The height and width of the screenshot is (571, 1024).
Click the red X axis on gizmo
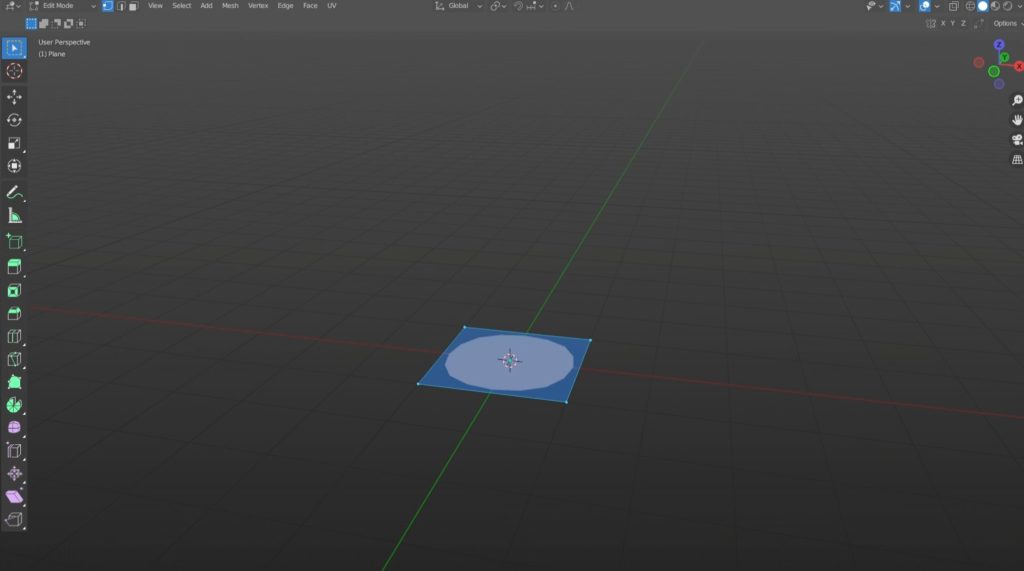(1018, 66)
